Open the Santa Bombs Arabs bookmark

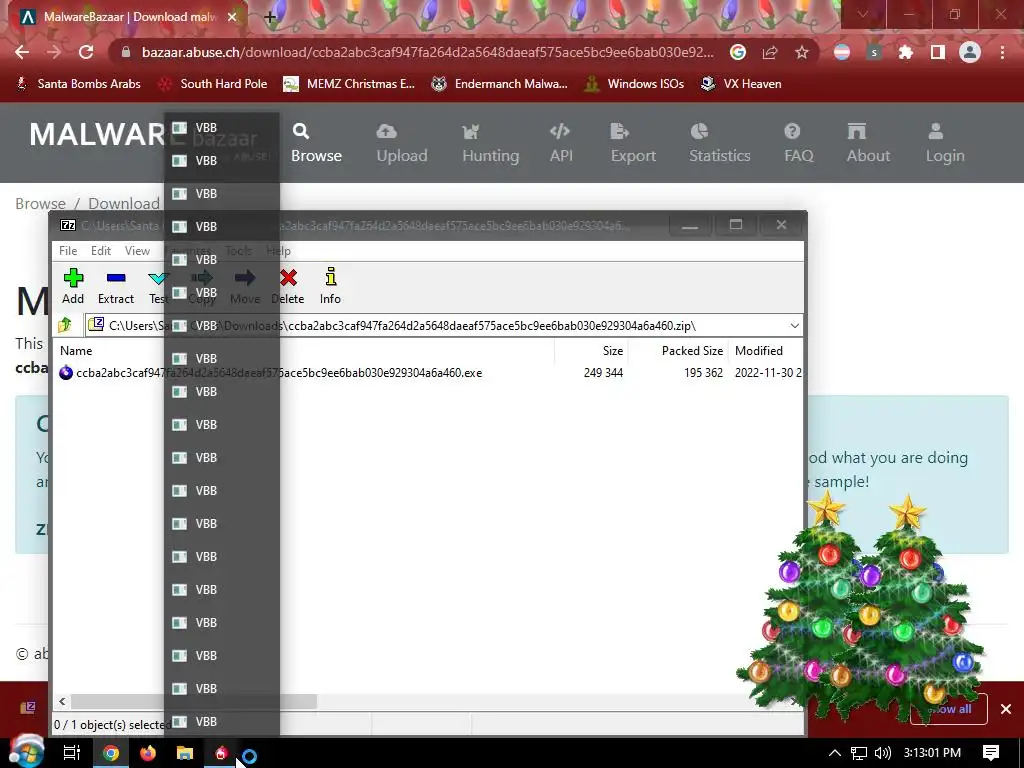point(78,84)
